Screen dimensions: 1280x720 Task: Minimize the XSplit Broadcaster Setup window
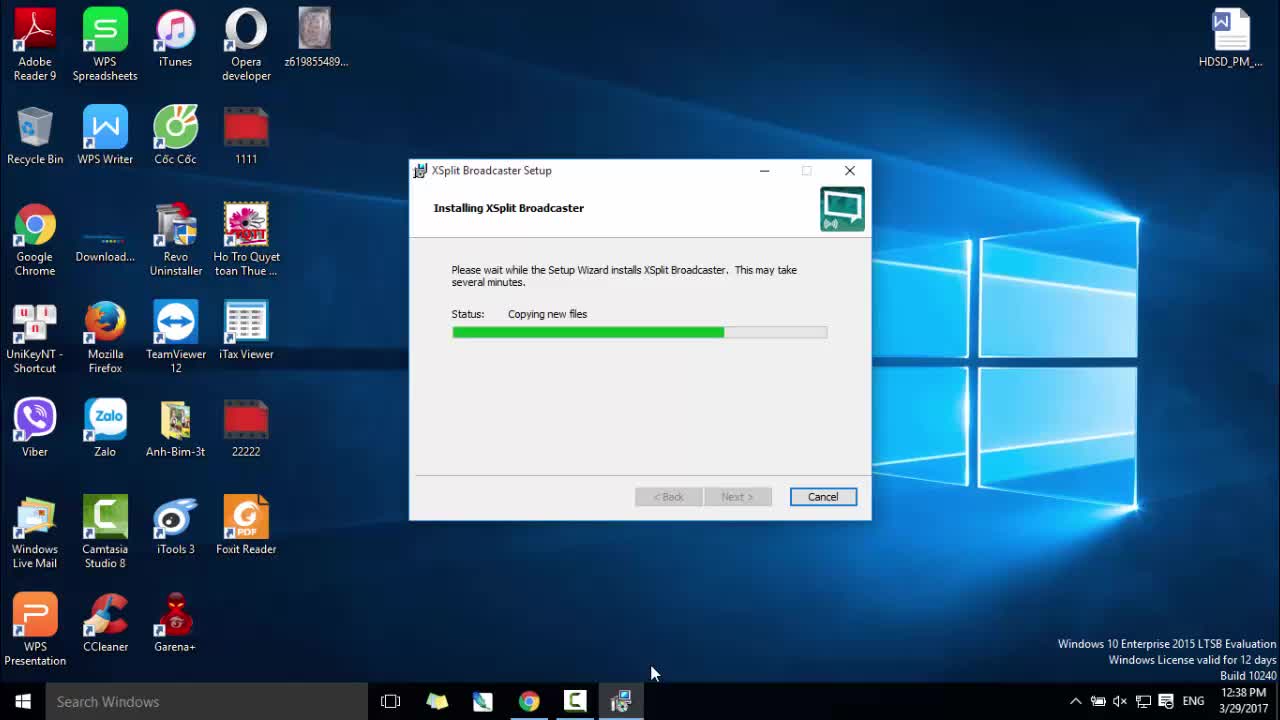(764, 171)
